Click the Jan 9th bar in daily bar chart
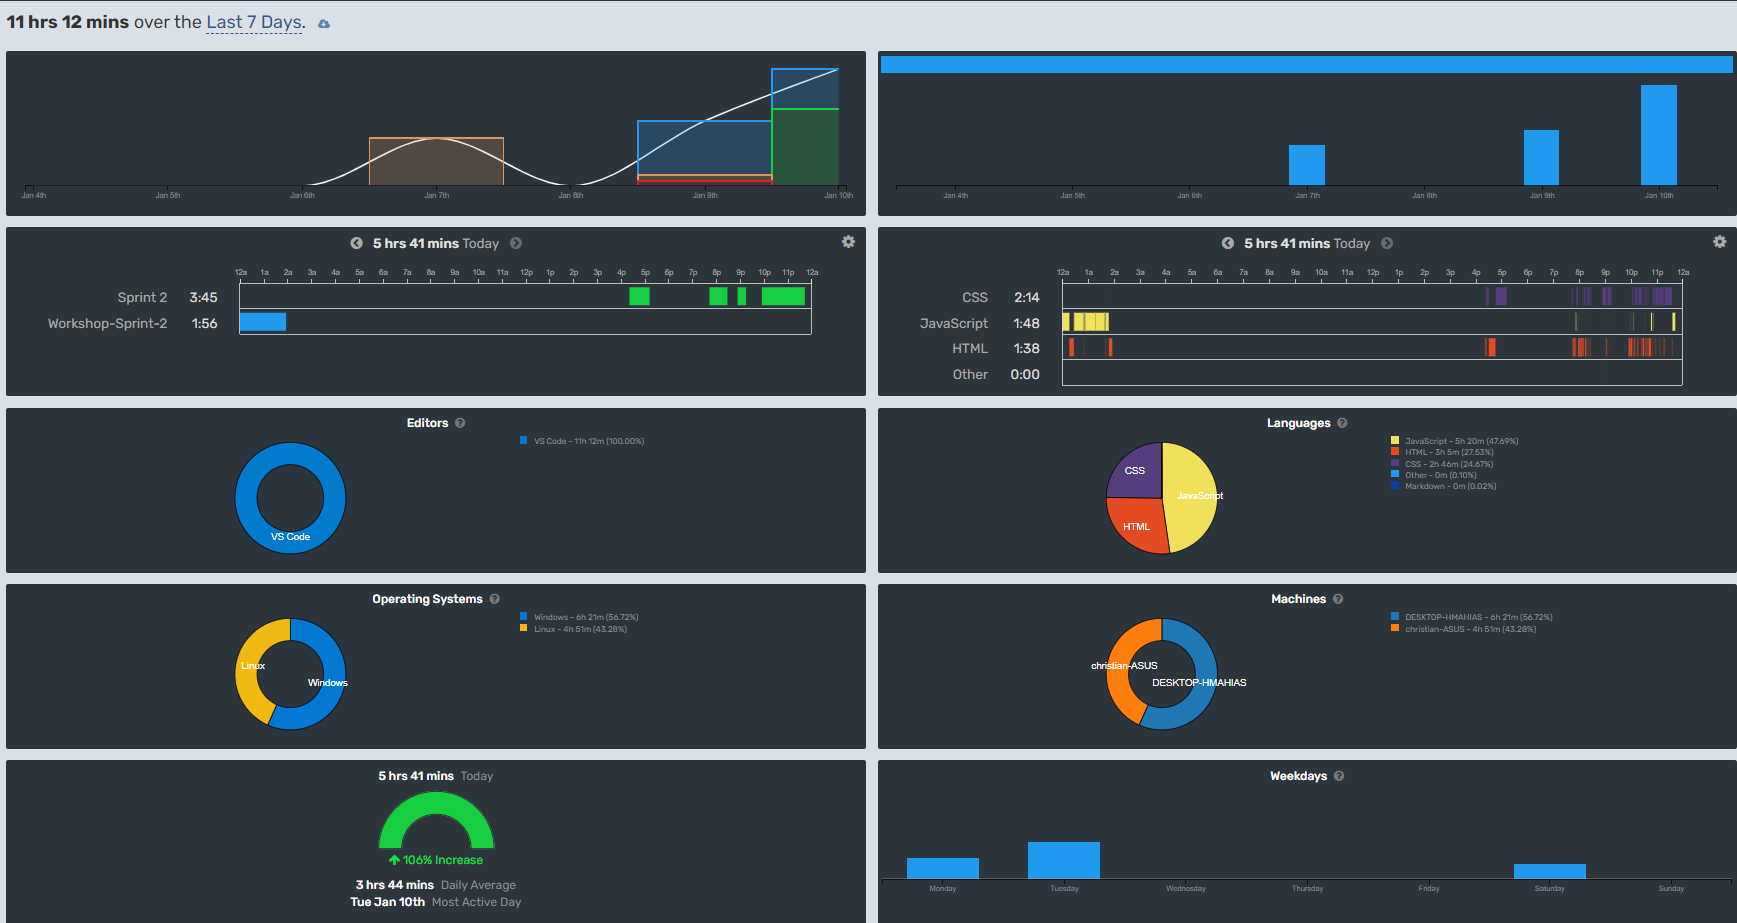 (x=1541, y=158)
